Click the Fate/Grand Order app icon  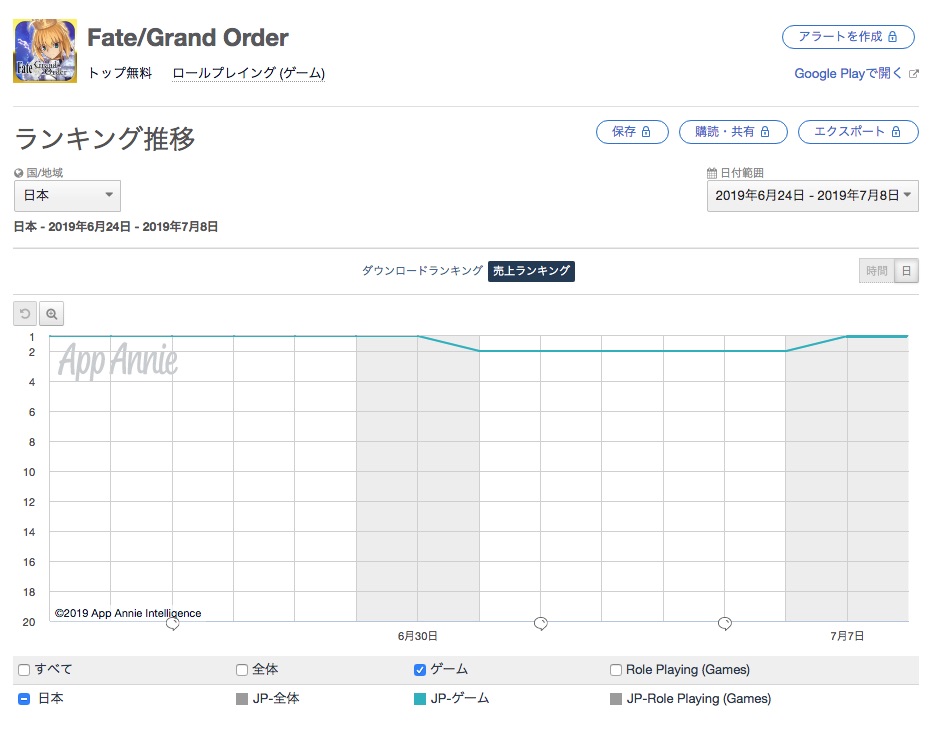(45, 51)
